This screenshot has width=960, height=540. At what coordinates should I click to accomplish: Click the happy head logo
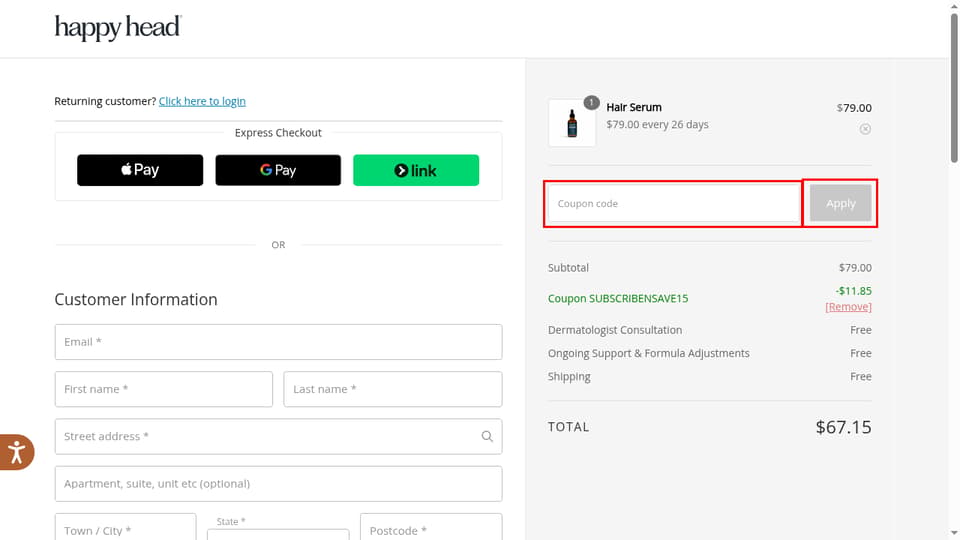[x=118, y=28]
